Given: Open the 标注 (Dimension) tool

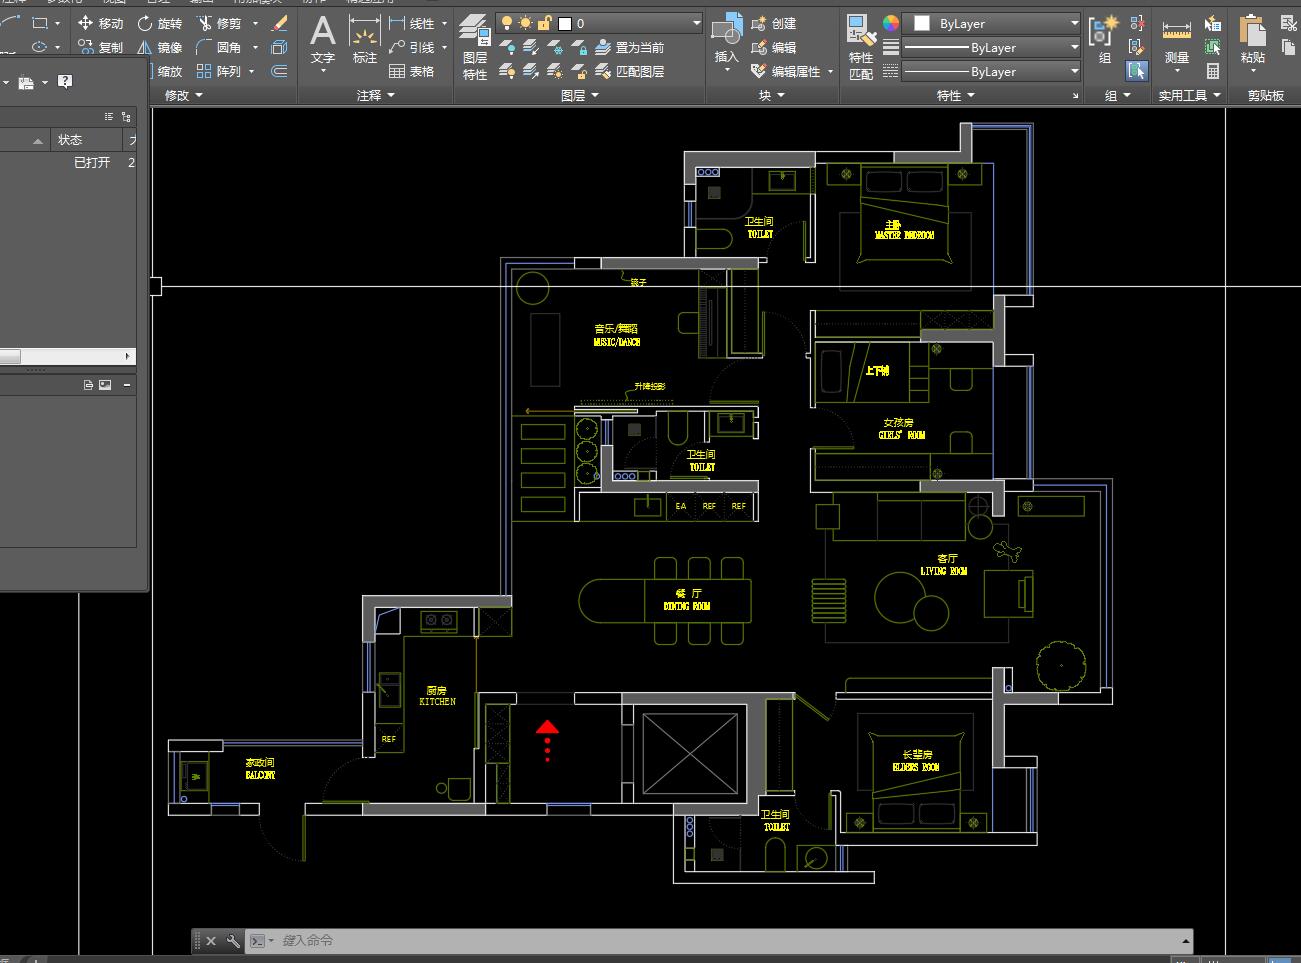Looking at the screenshot, I should [364, 42].
